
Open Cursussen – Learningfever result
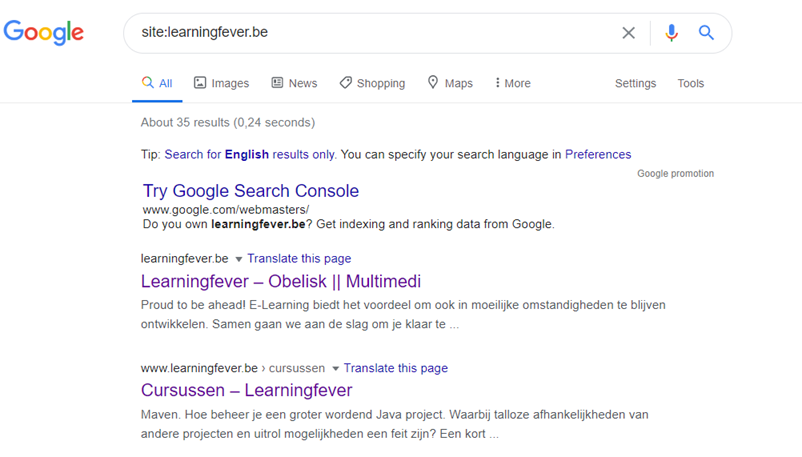click(x=247, y=390)
